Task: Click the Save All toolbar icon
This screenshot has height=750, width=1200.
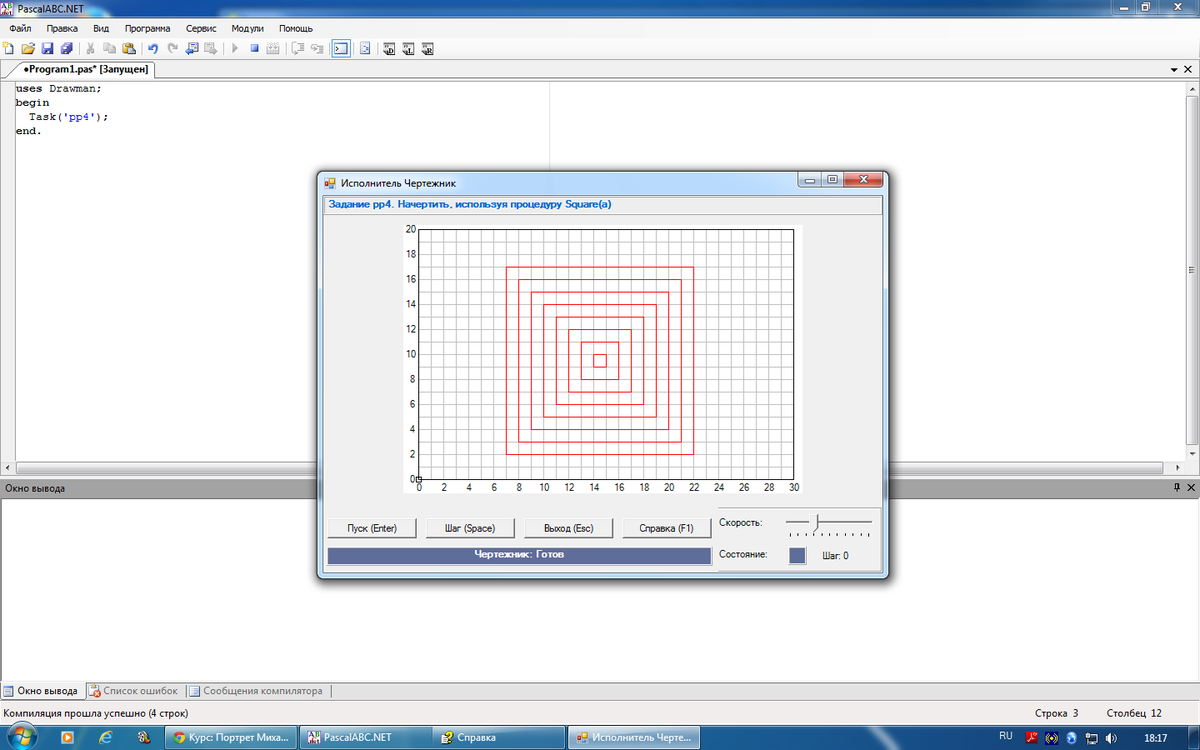Action: pyautogui.click(x=66, y=48)
